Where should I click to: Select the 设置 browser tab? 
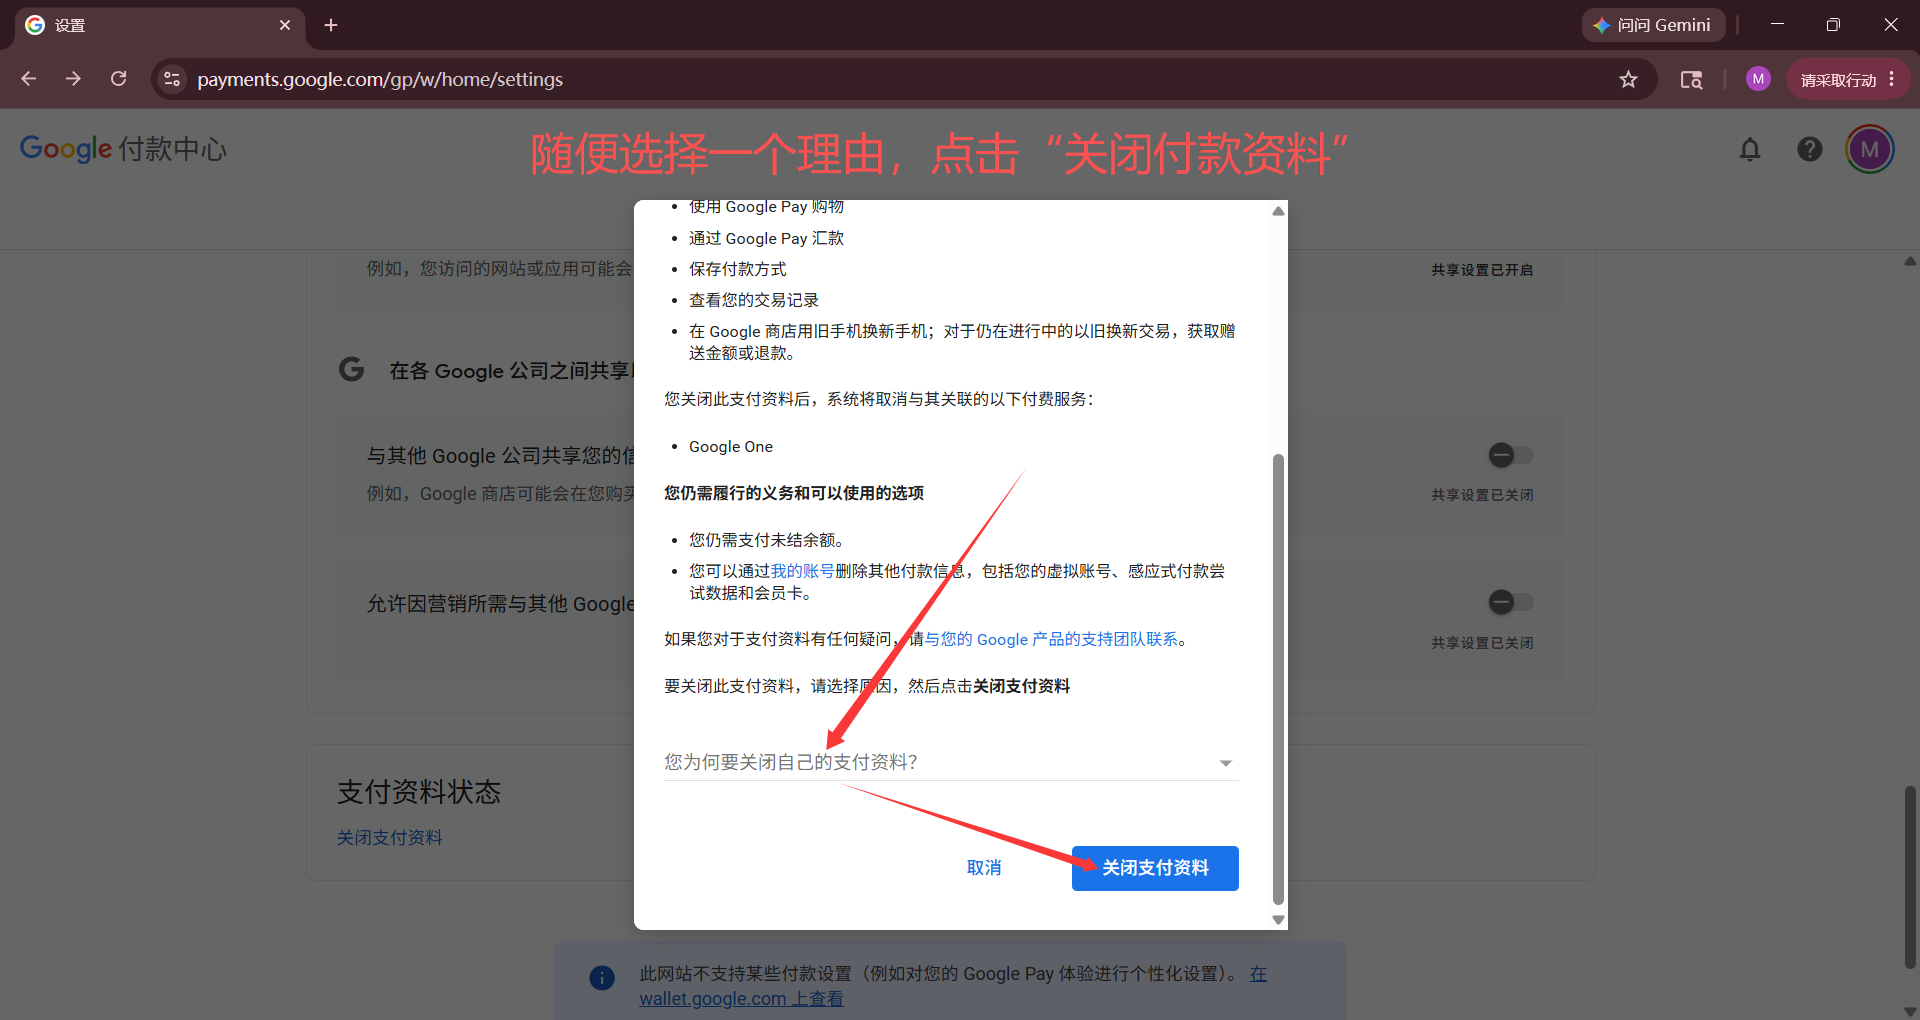tap(160, 25)
